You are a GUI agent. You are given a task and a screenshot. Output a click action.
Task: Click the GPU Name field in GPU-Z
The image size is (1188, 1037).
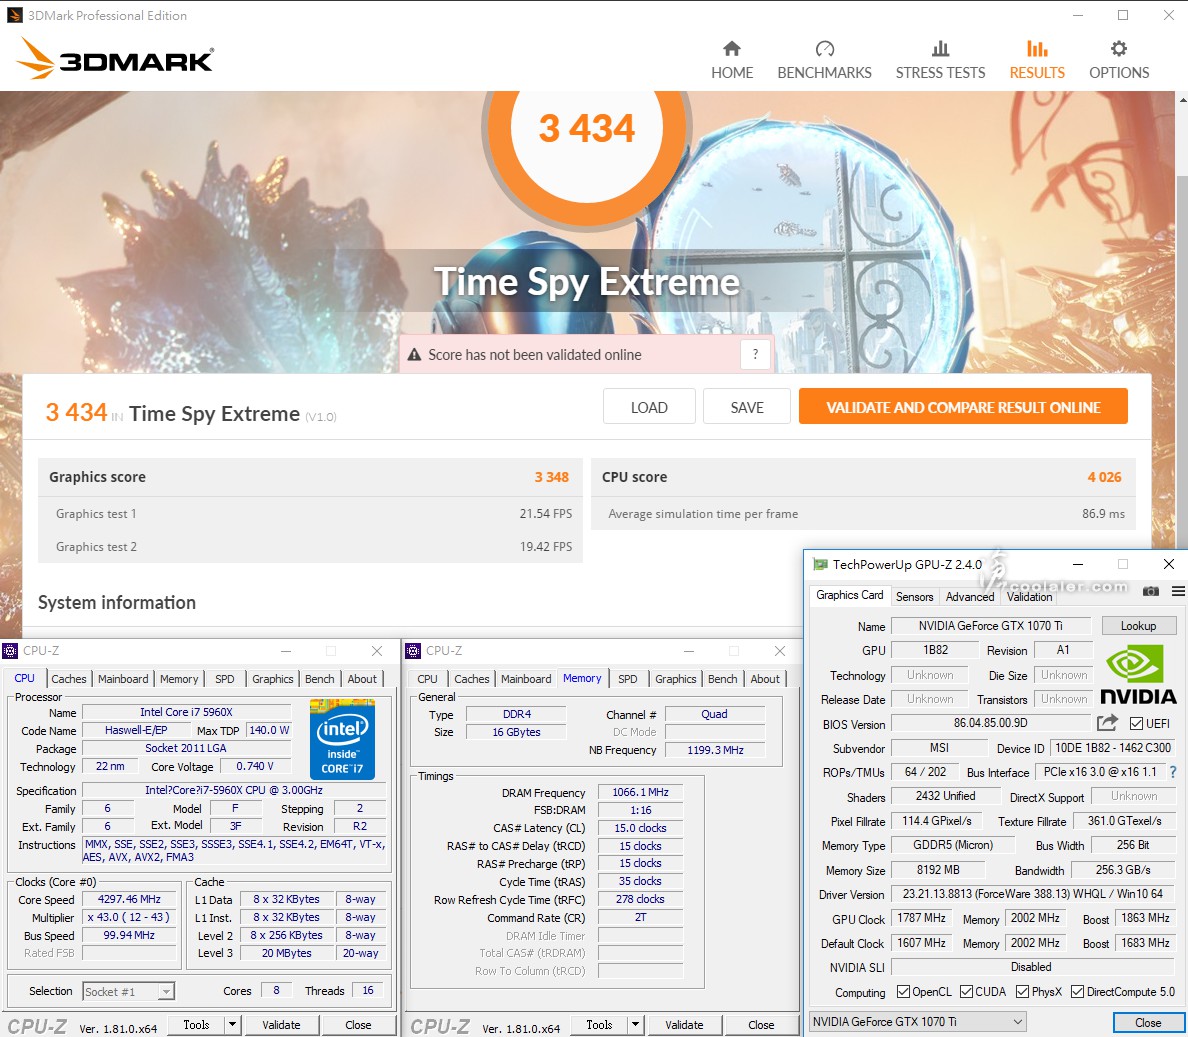pos(990,626)
